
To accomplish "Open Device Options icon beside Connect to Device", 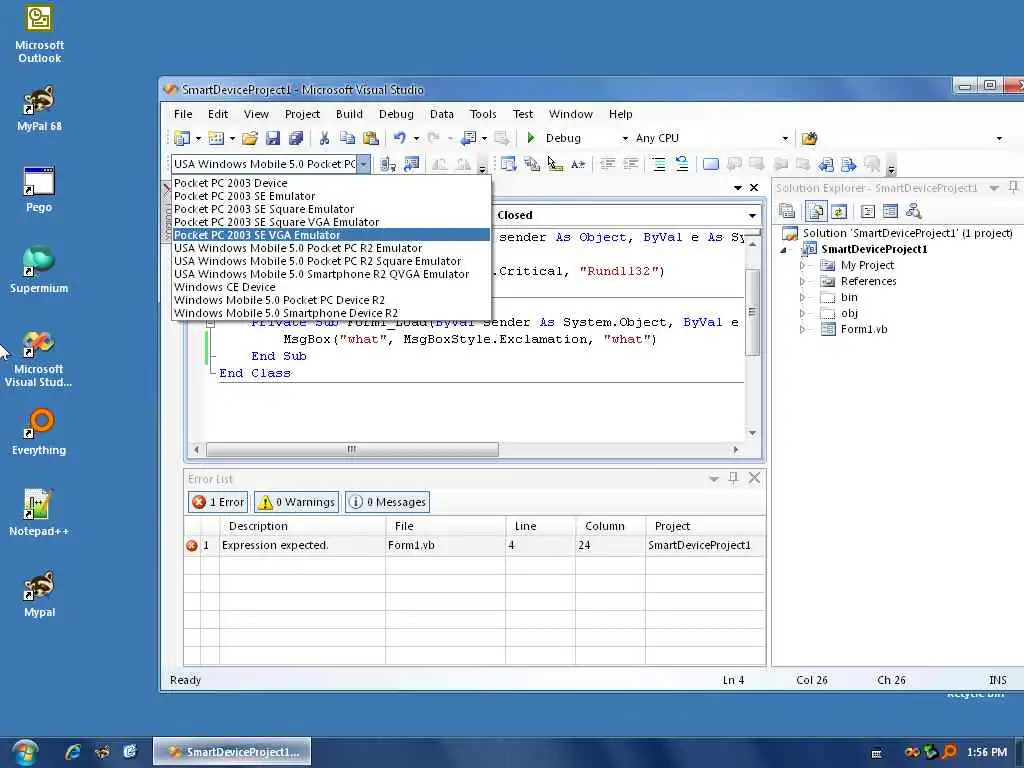I will click(411, 165).
